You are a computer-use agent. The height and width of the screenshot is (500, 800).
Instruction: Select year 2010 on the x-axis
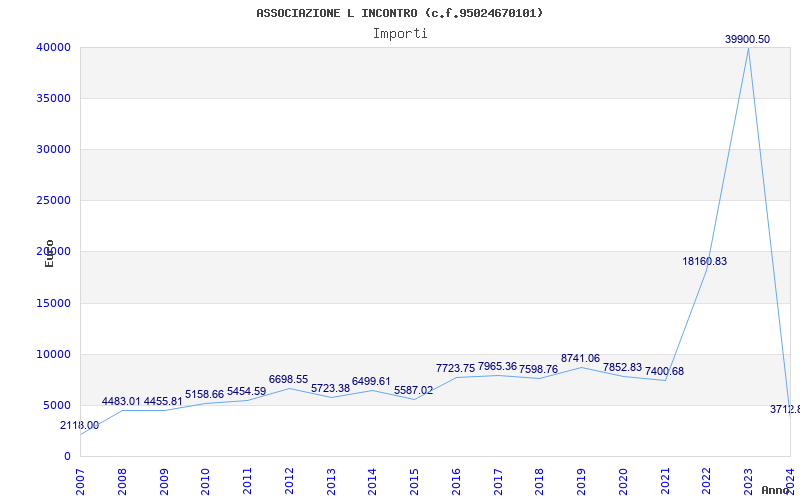pos(206,482)
